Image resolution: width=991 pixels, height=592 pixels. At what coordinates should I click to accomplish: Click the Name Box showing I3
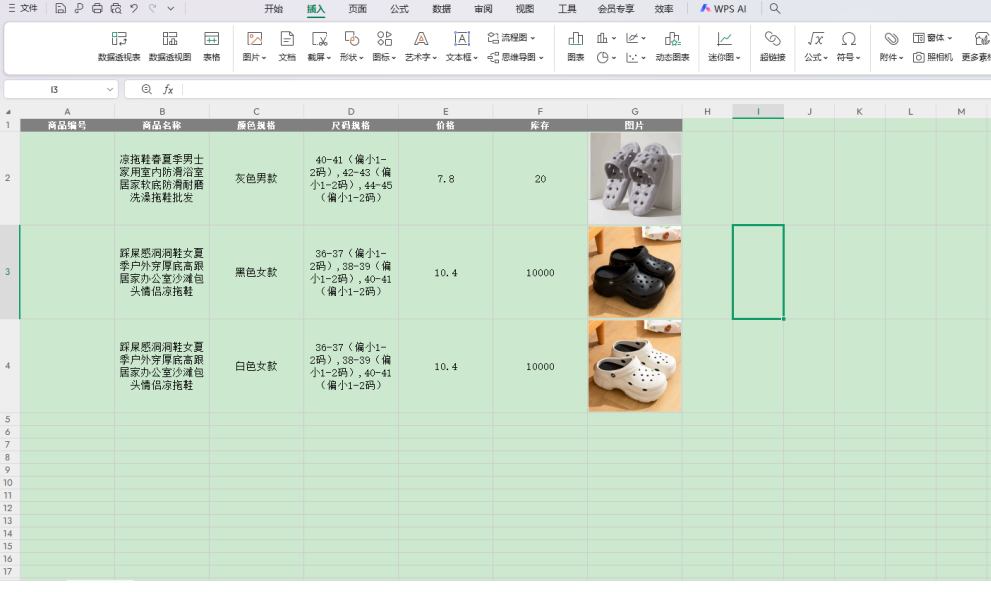click(x=54, y=90)
